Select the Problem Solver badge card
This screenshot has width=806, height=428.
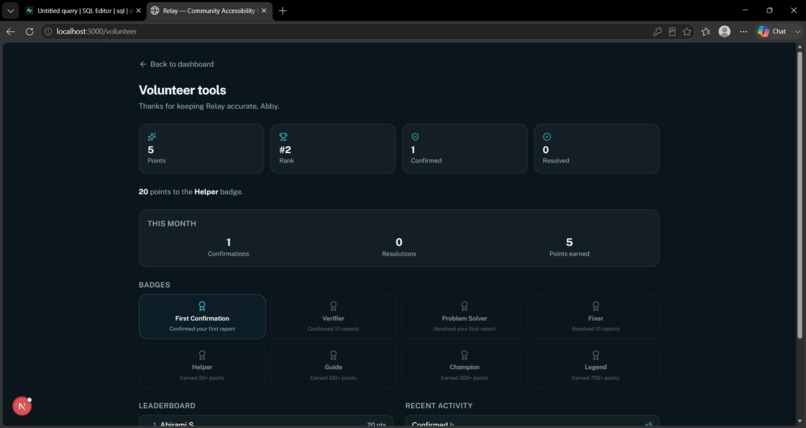coord(464,317)
